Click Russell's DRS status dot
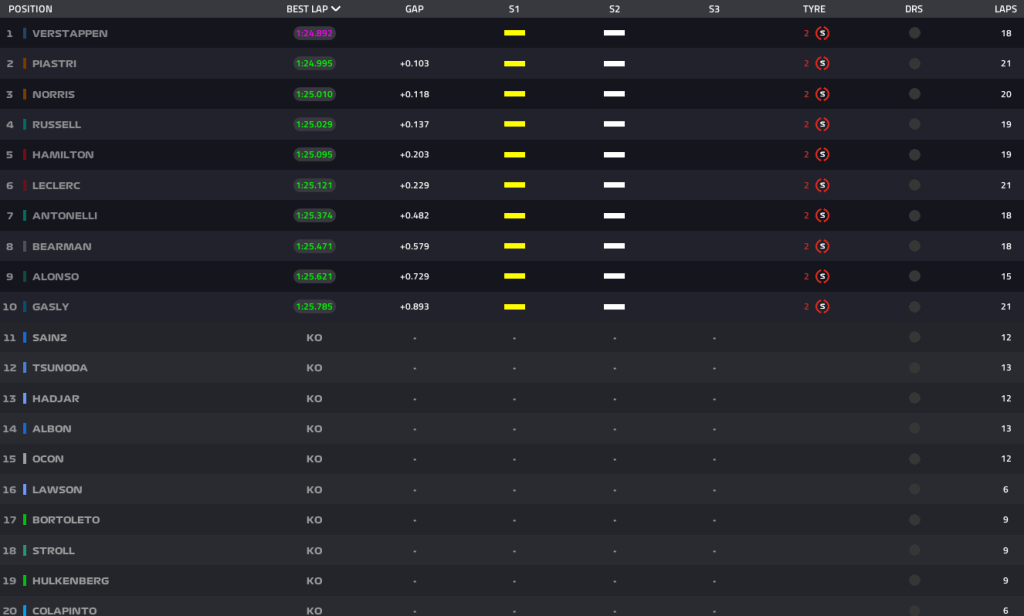The image size is (1024, 616). click(x=914, y=125)
